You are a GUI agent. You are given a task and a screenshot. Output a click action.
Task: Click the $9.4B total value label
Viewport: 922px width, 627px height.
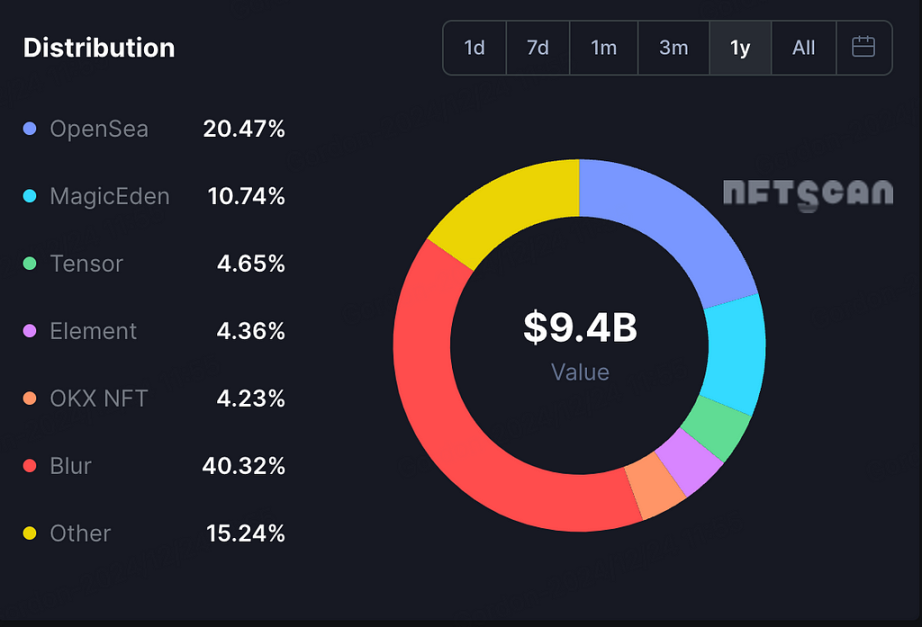pos(580,327)
